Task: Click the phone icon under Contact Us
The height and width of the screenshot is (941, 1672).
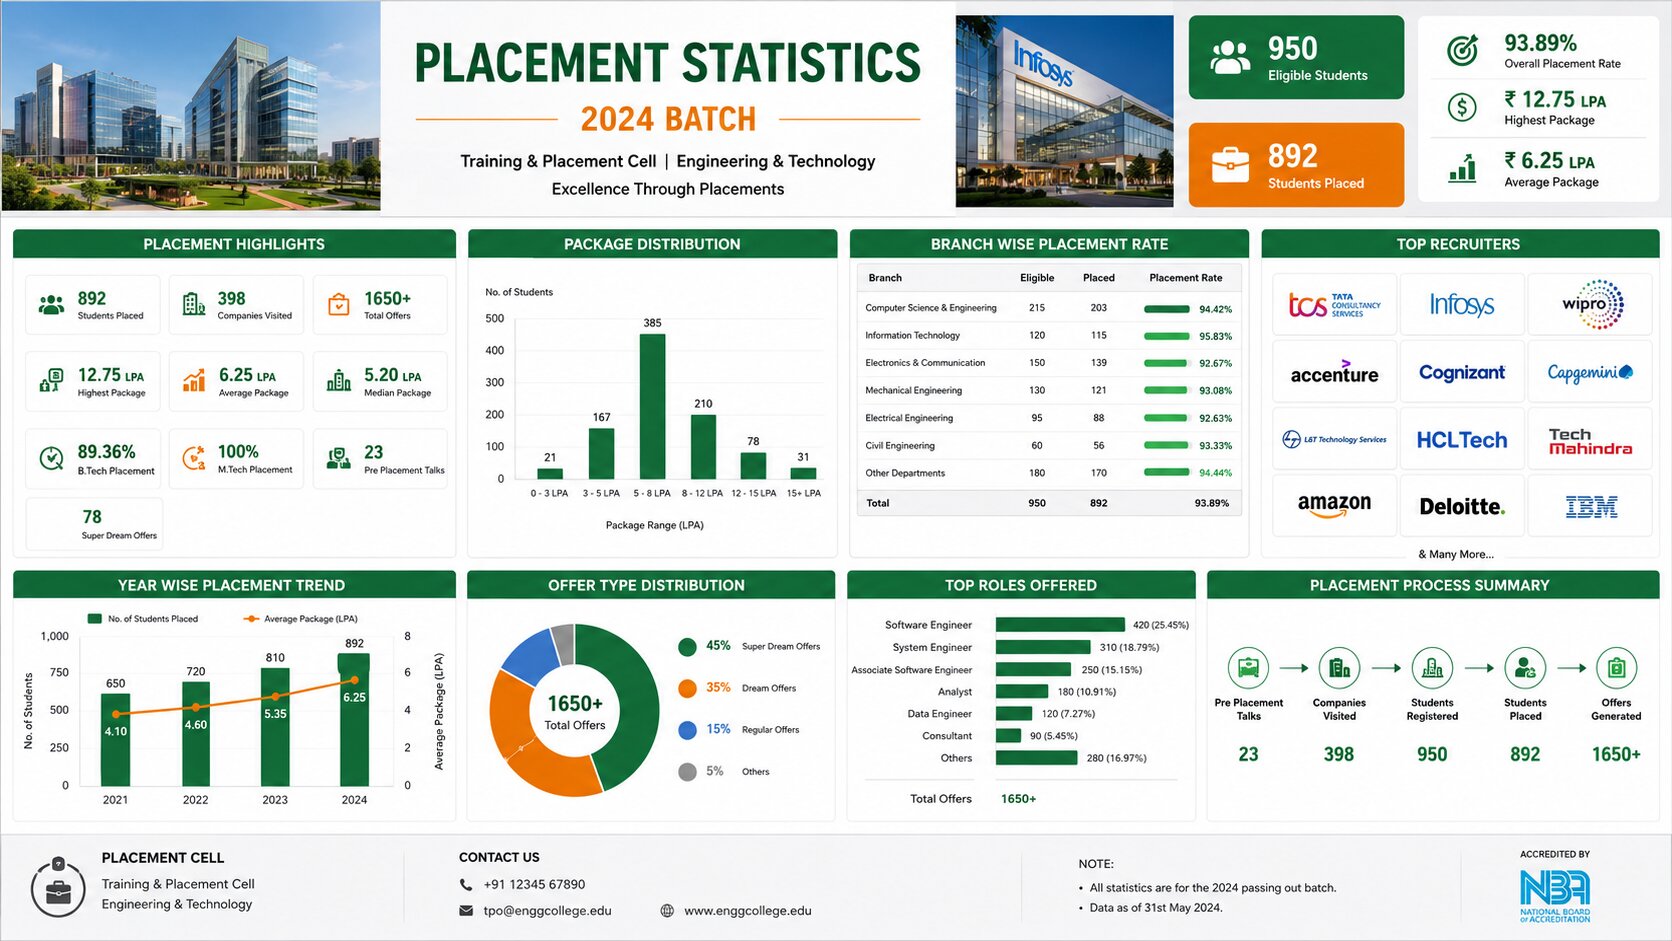Action: (x=466, y=885)
